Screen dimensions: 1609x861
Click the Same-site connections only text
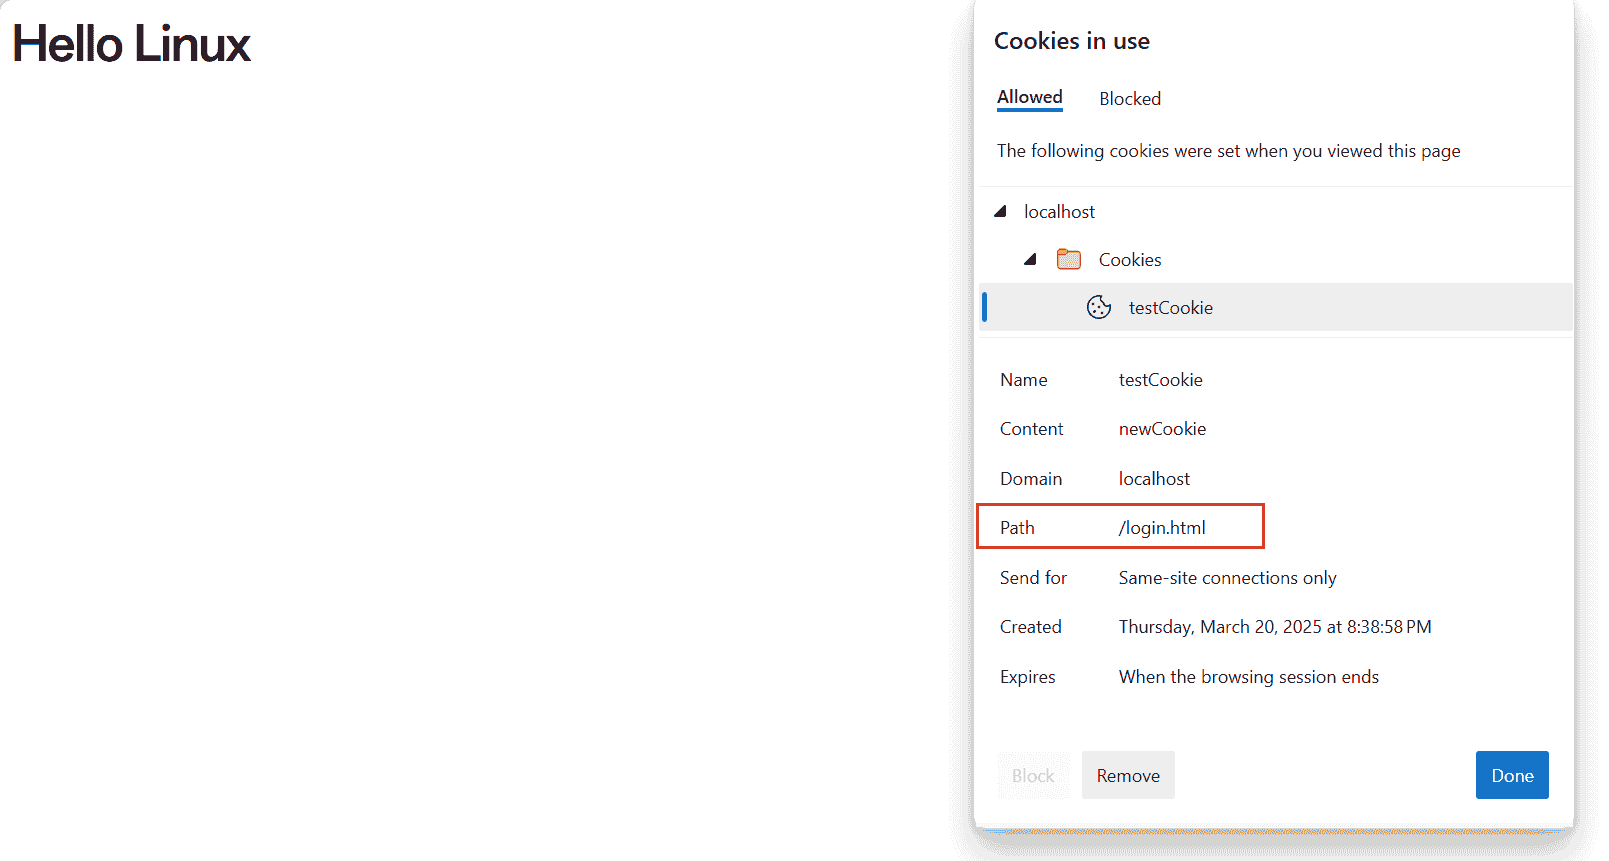[x=1227, y=578]
